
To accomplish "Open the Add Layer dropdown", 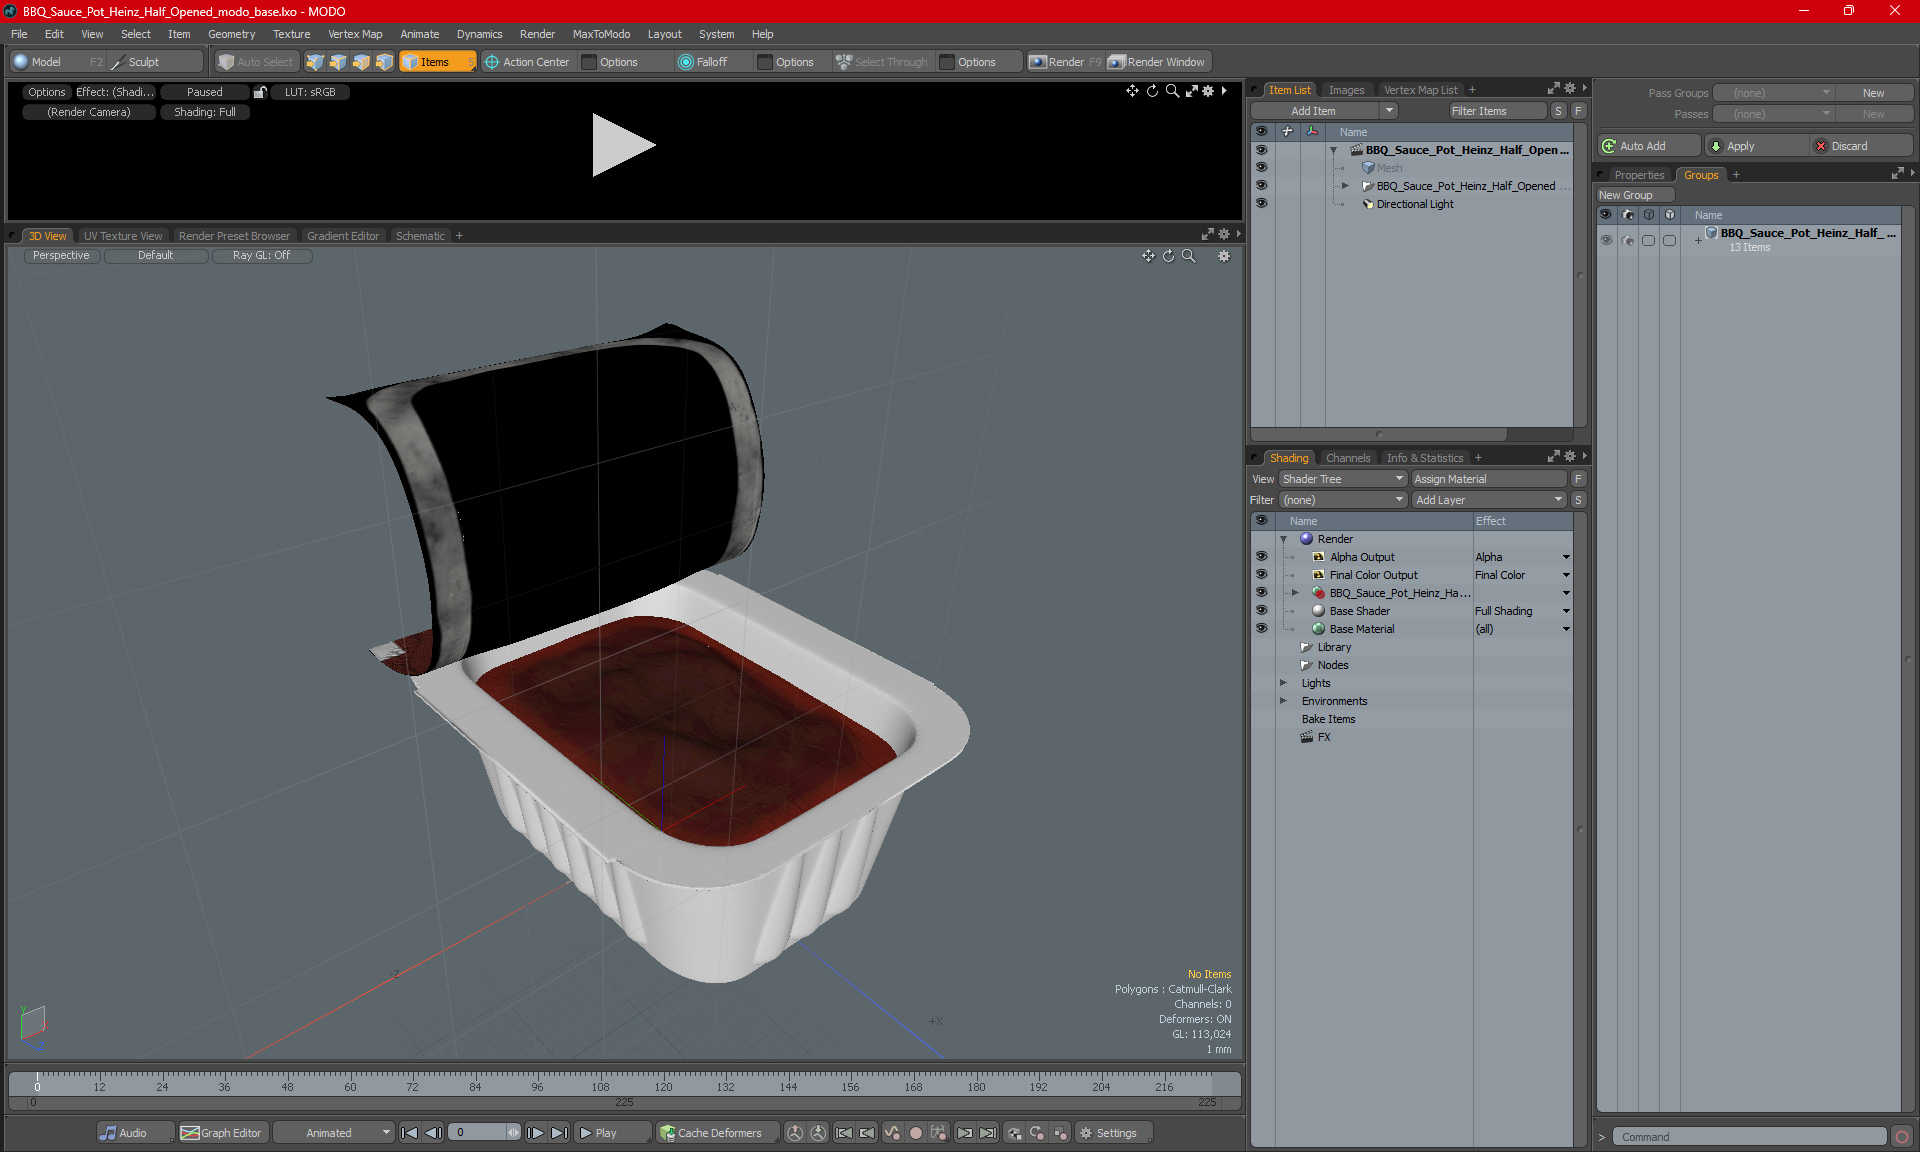I will pyautogui.click(x=1488, y=500).
